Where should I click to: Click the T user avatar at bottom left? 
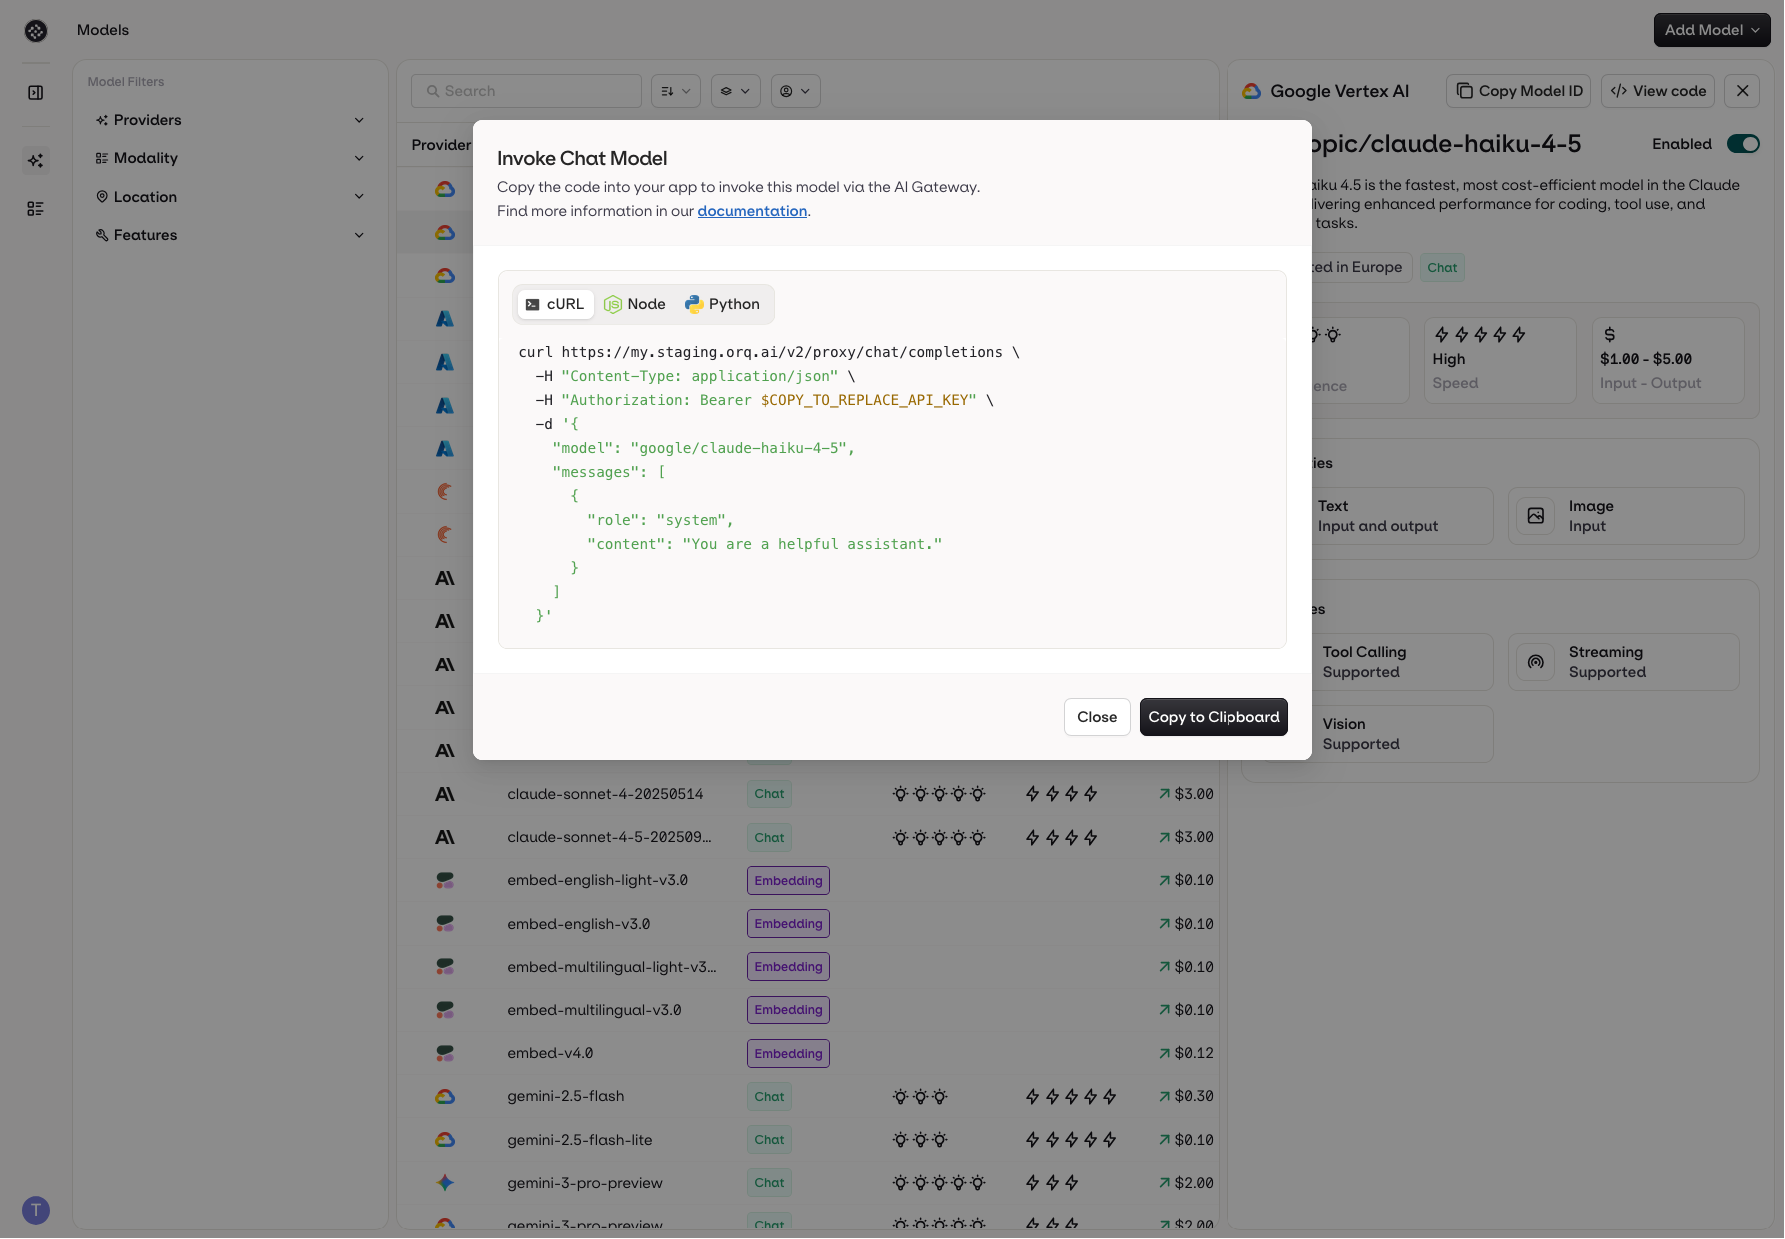(x=36, y=1210)
